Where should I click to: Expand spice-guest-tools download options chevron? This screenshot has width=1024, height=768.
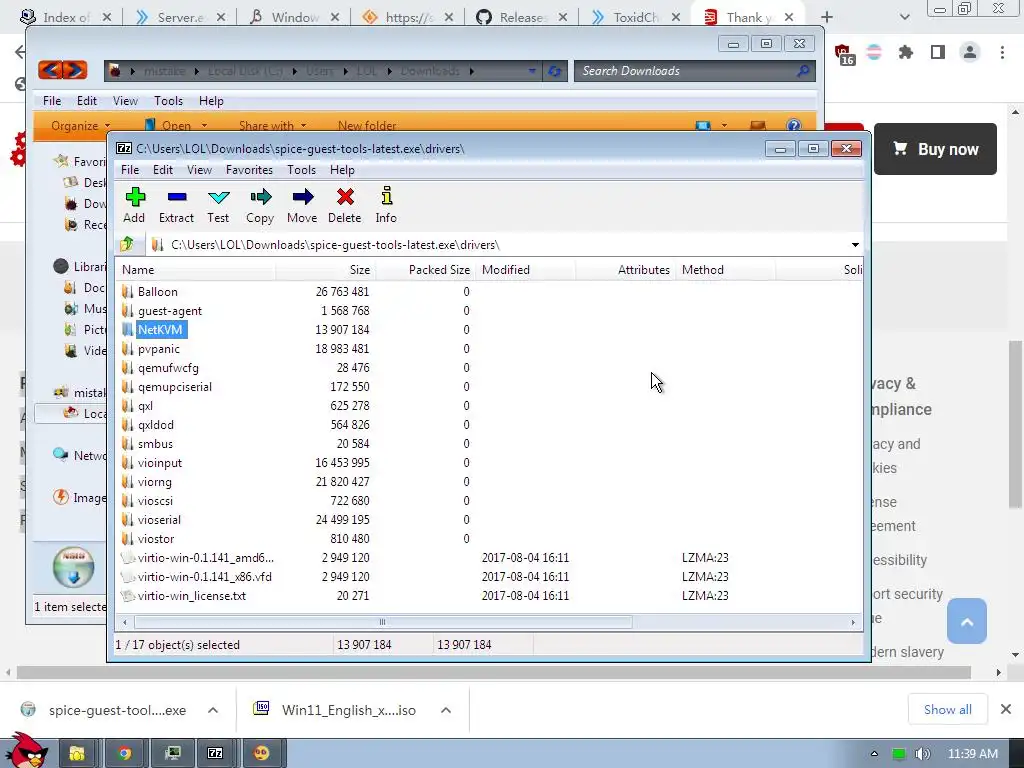(213, 710)
